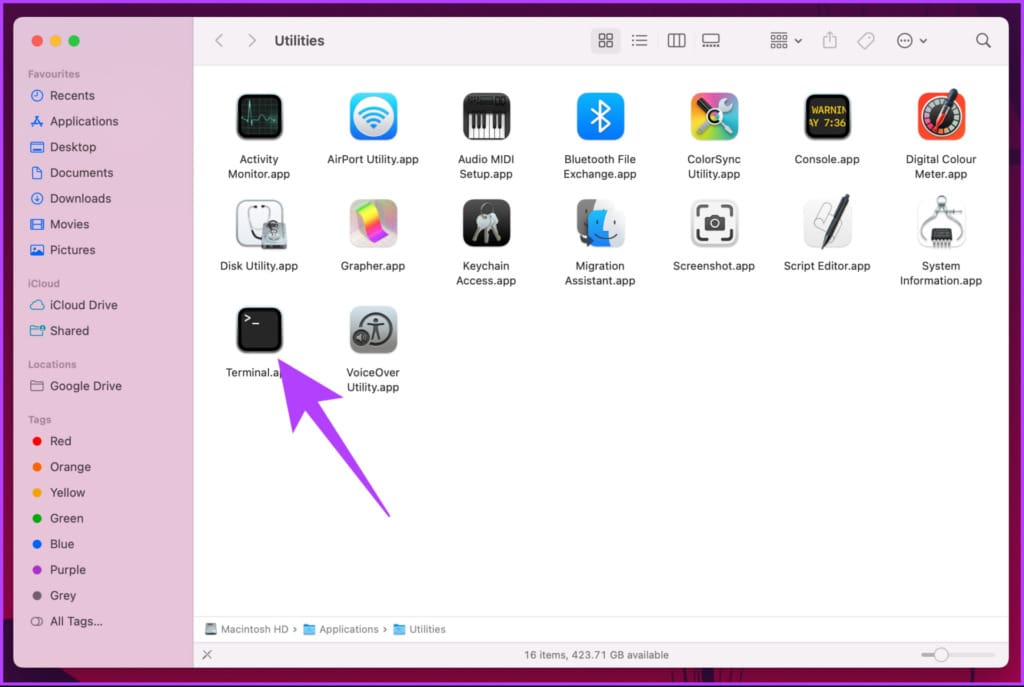The image size is (1024, 687).
Task: Click the iCloud section header
Action: click(x=44, y=283)
